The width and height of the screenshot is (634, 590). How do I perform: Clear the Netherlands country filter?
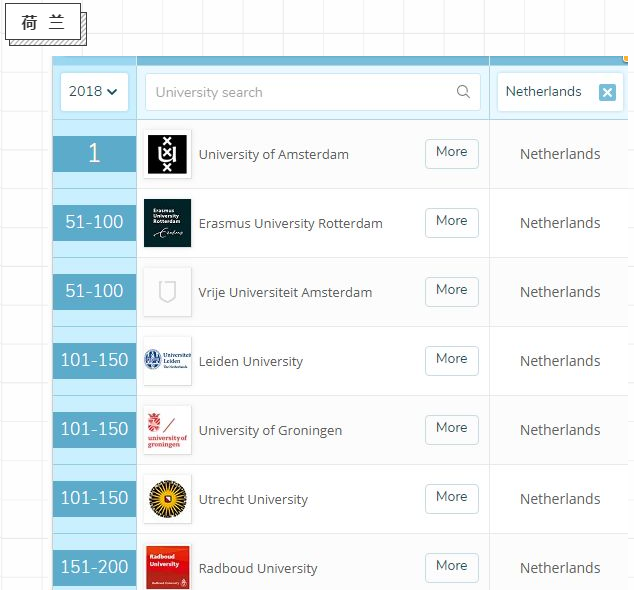point(607,93)
